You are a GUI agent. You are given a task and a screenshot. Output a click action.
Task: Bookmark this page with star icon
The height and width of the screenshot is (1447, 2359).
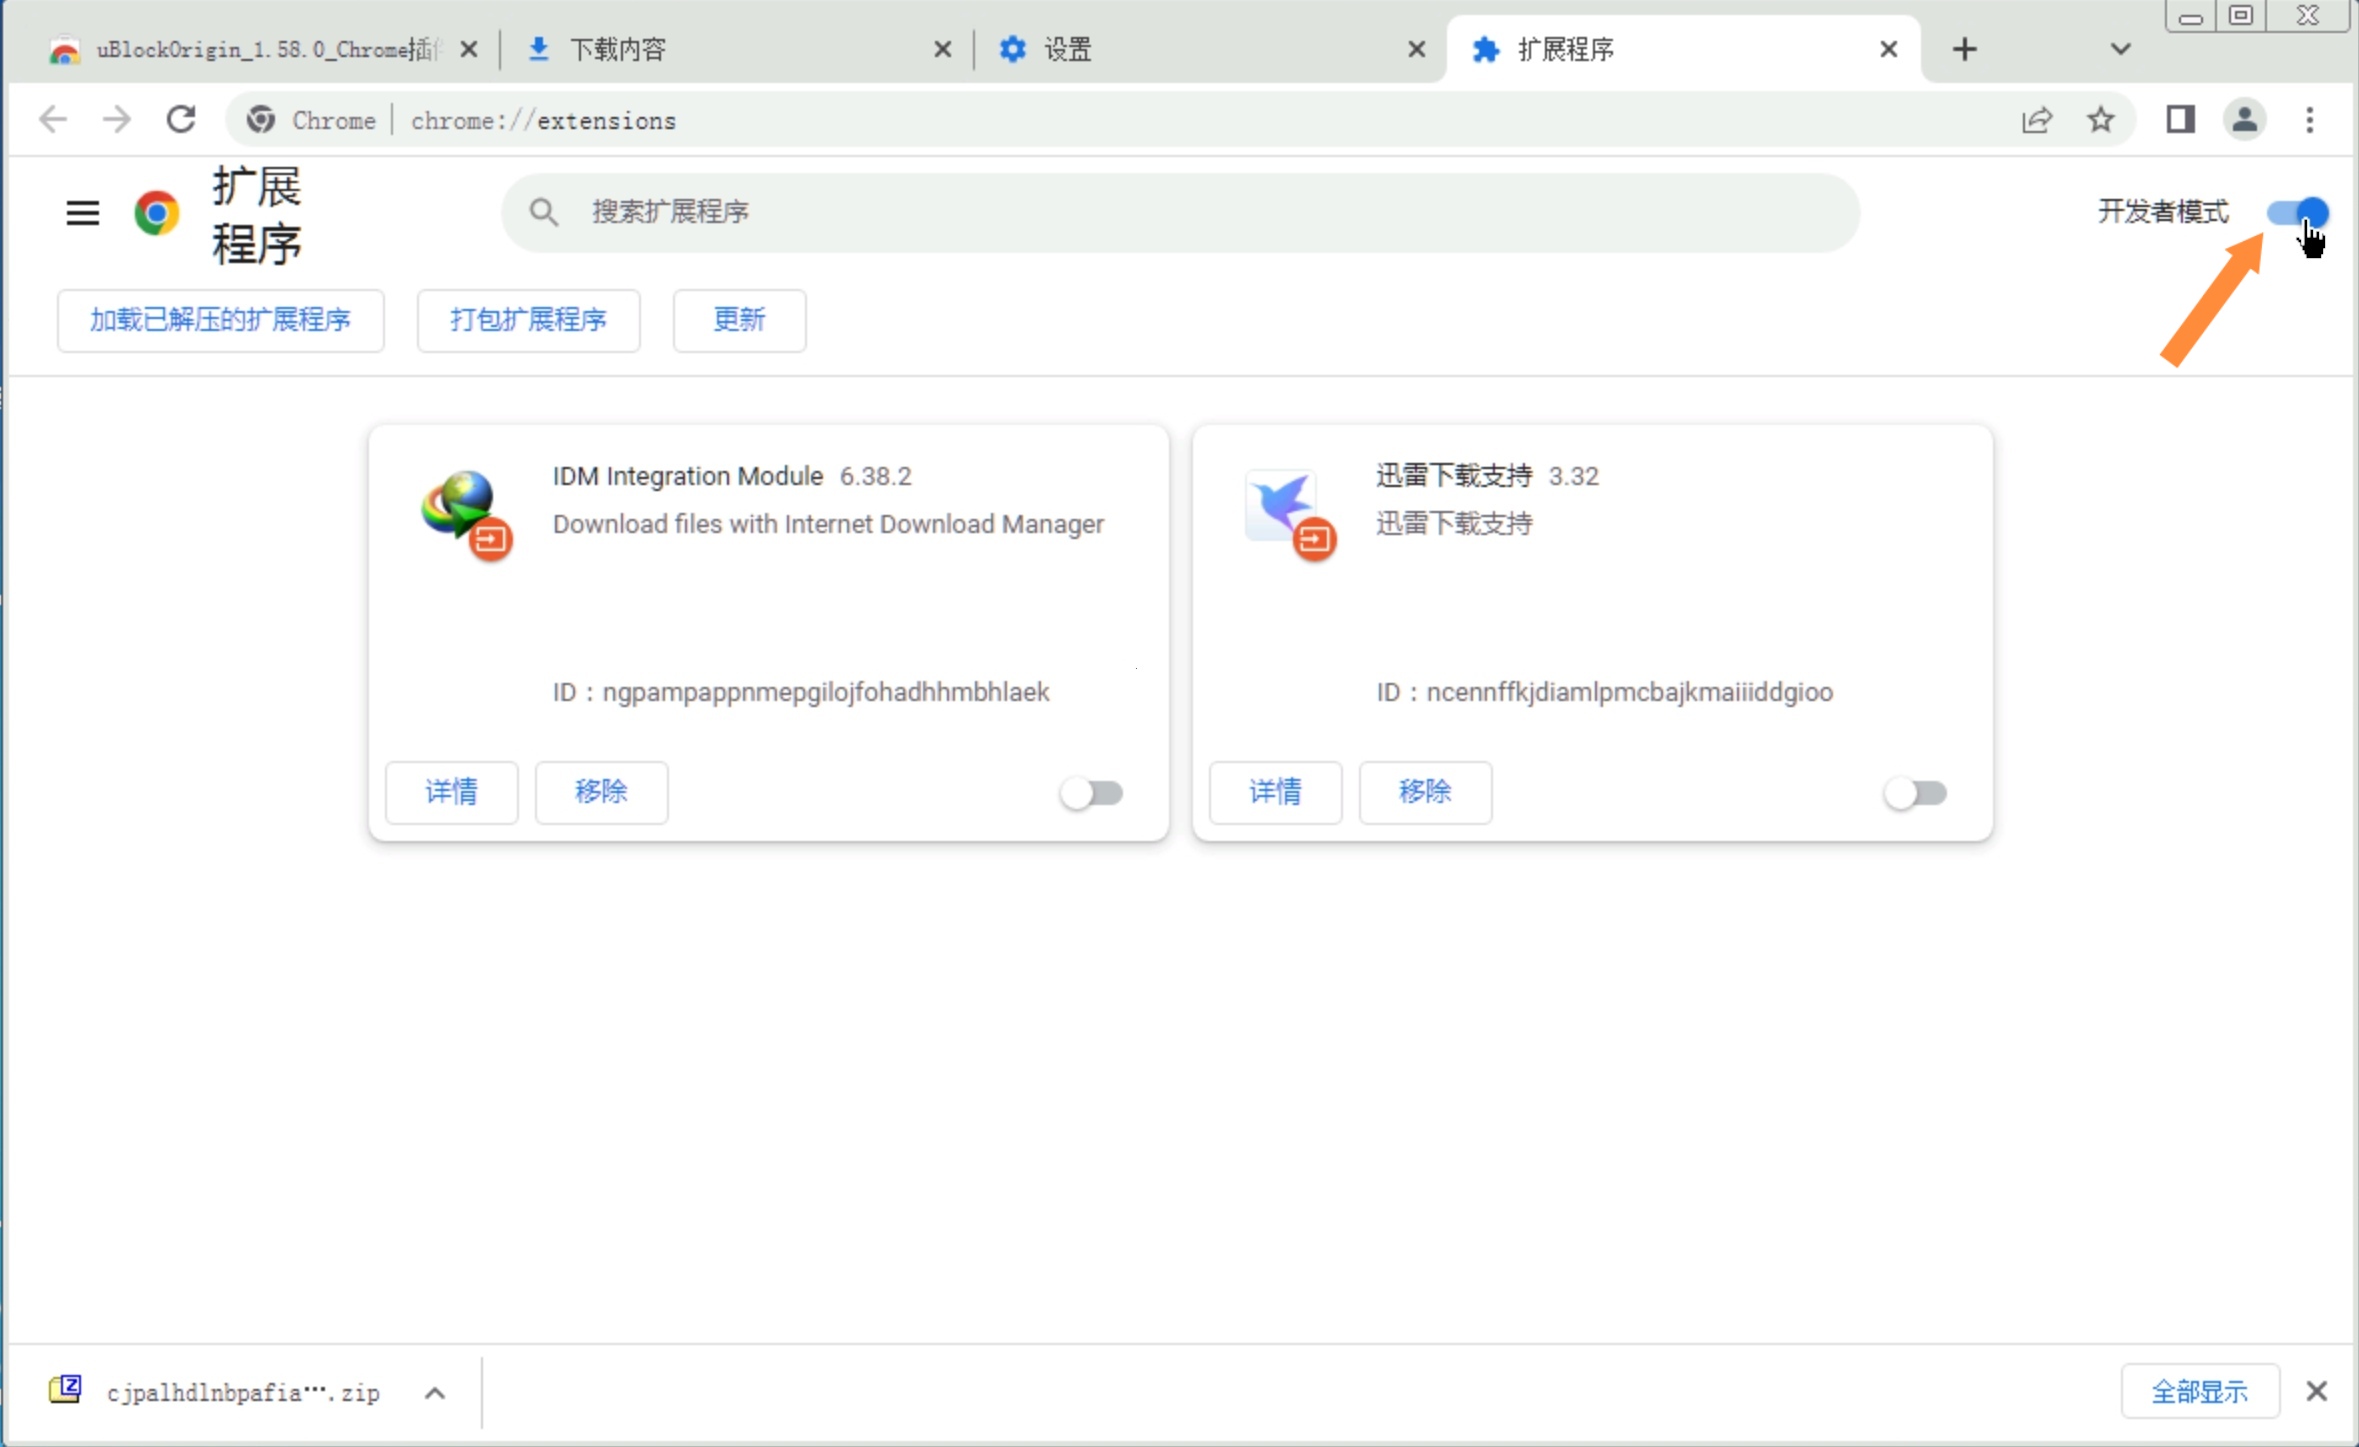[x=2100, y=120]
